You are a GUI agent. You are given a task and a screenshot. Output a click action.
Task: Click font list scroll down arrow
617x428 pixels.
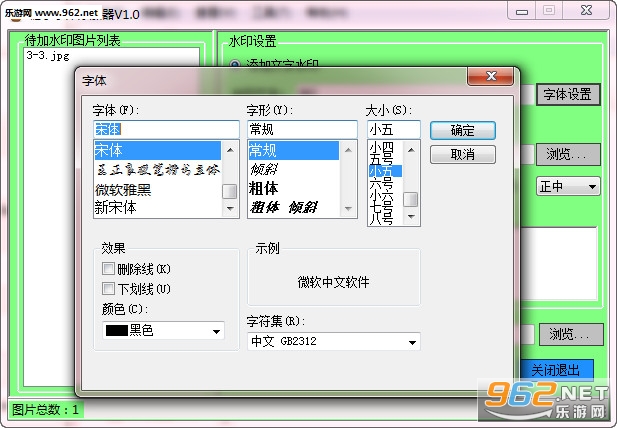pos(230,208)
